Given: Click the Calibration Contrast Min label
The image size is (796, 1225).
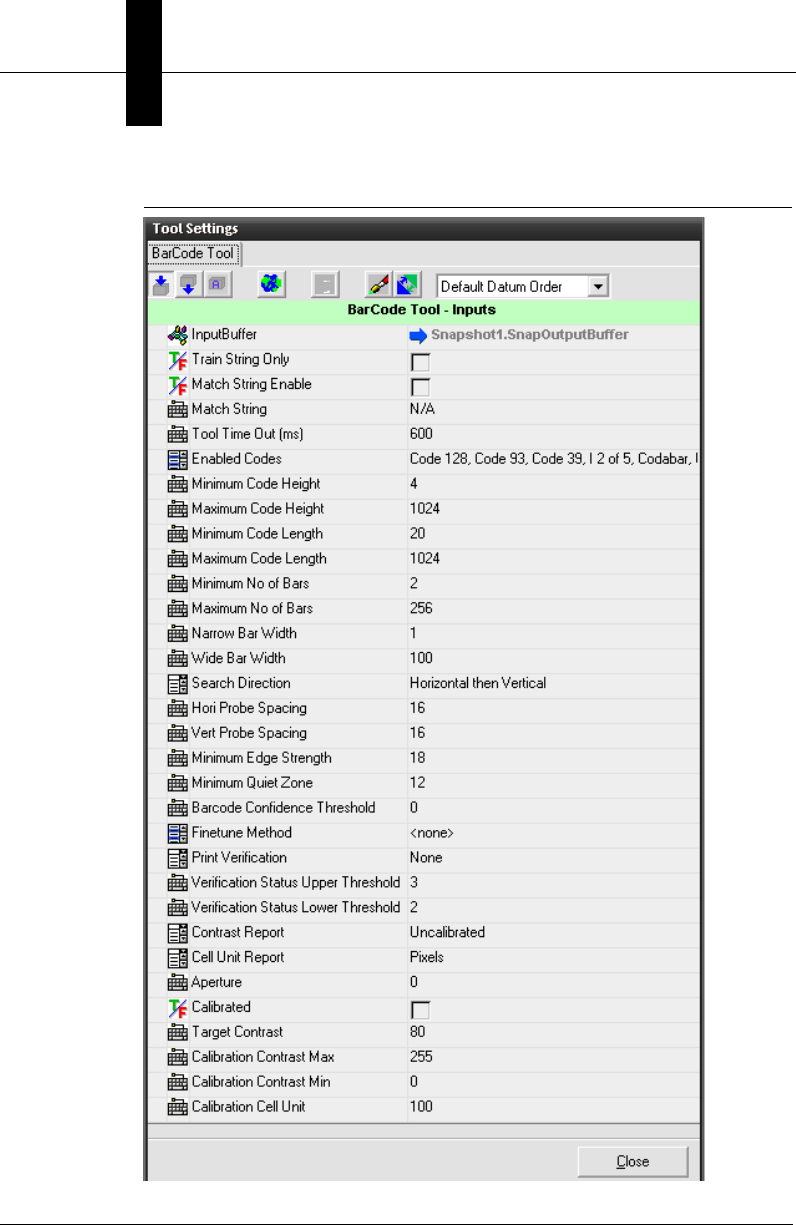Looking at the screenshot, I should pyautogui.click(x=261, y=1082).
